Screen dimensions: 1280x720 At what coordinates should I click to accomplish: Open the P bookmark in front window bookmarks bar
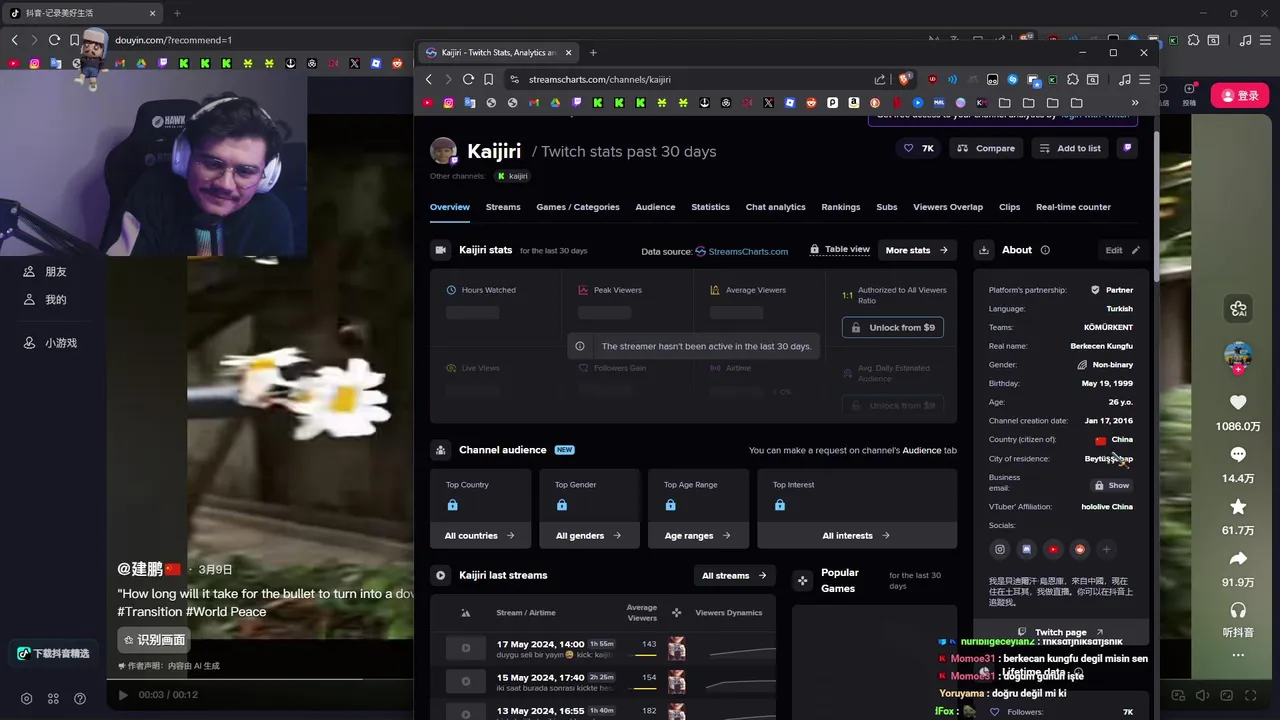(x=832, y=102)
